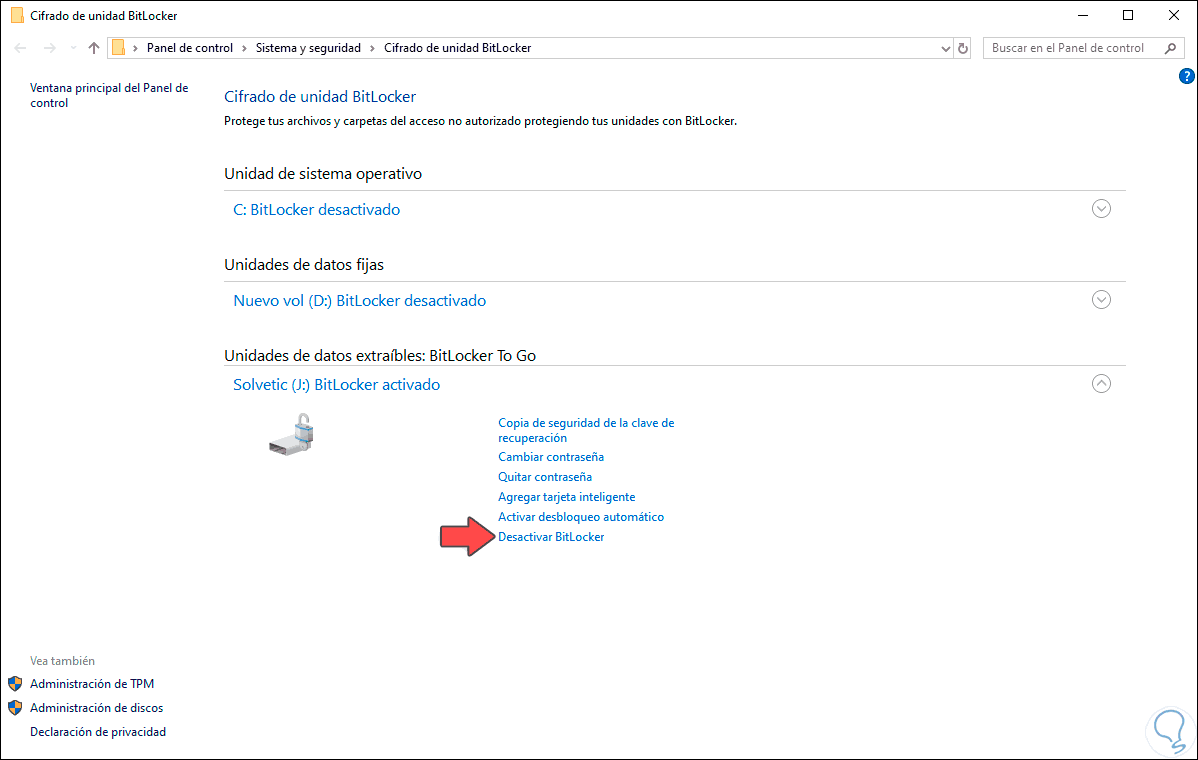Screen dimensions: 1198x760
Task: Click the 'Vea también' label
Action: pyautogui.click(x=62, y=661)
